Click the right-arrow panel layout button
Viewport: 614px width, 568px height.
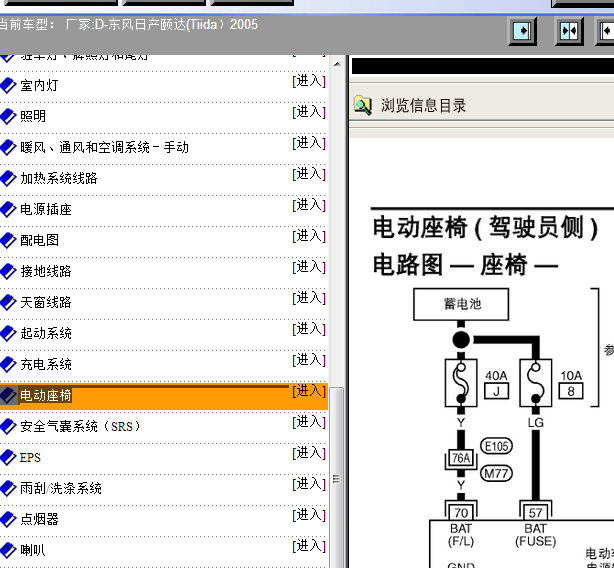[522, 31]
